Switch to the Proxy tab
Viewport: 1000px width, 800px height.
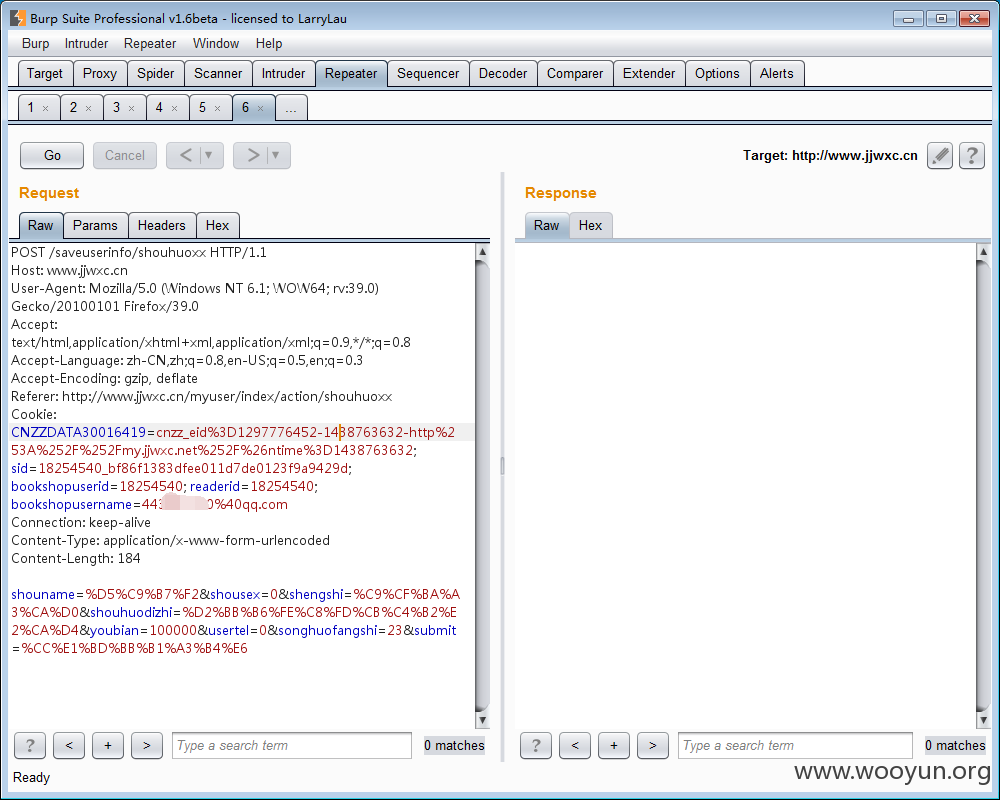click(x=99, y=73)
